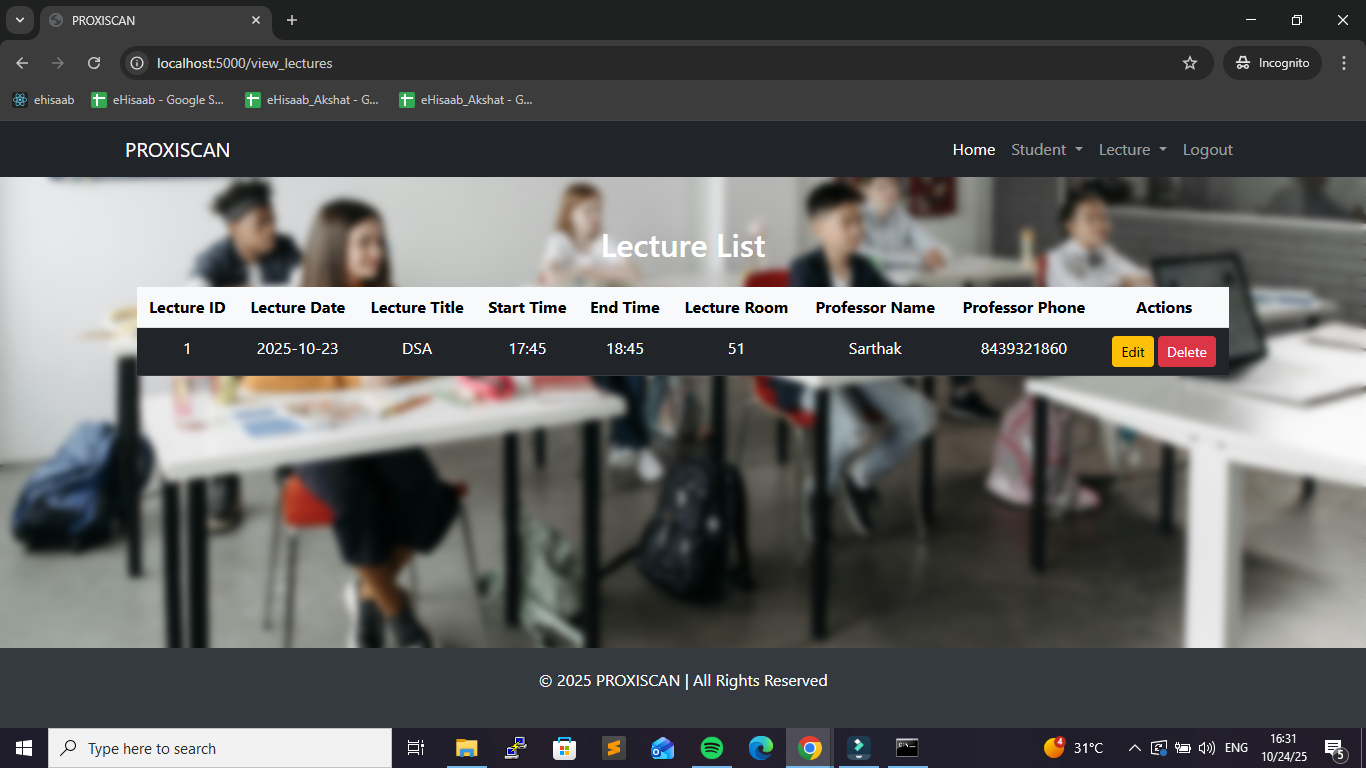Open Microsoft Edge from the taskbar

tap(761, 748)
